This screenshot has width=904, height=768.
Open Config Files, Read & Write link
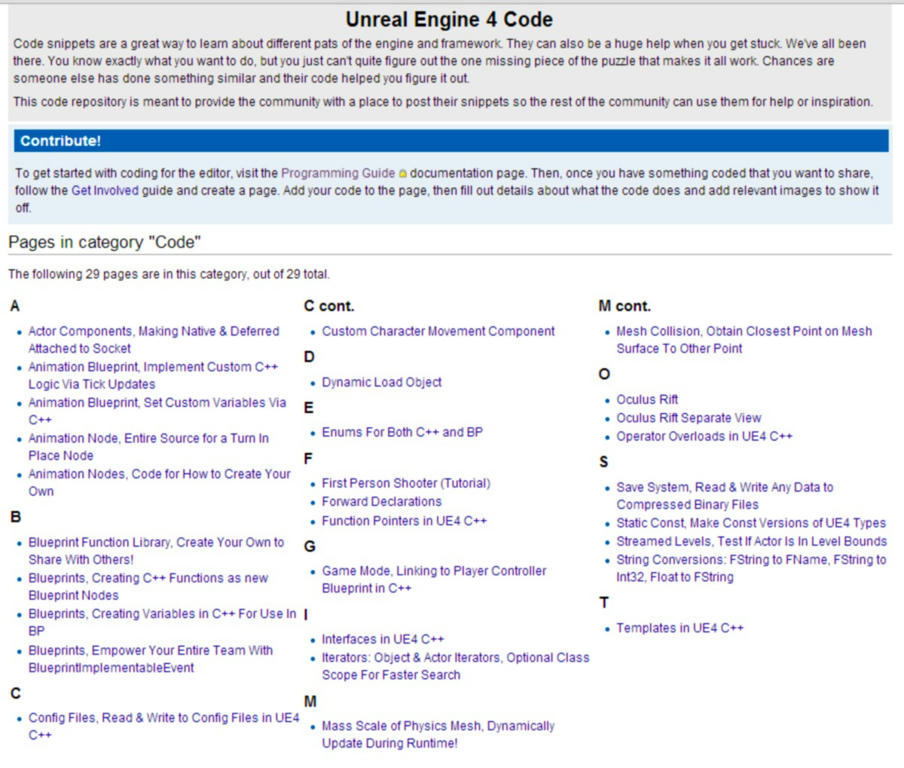pyautogui.click(x=164, y=726)
